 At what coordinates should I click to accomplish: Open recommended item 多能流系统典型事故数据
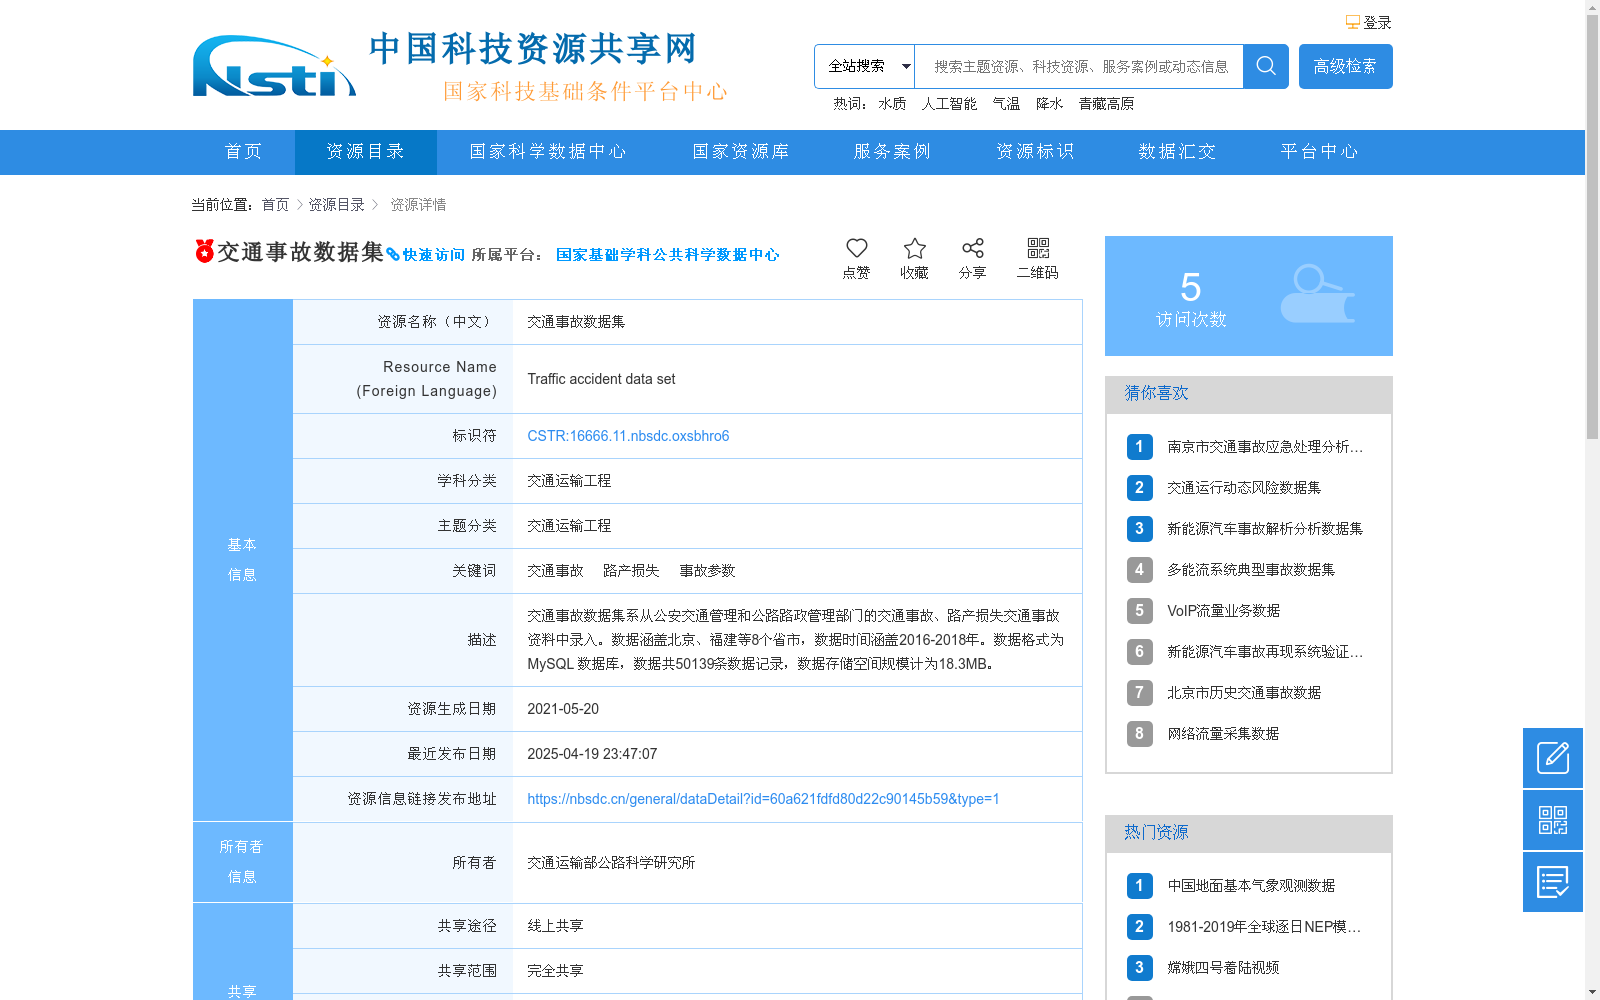point(1251,570)
